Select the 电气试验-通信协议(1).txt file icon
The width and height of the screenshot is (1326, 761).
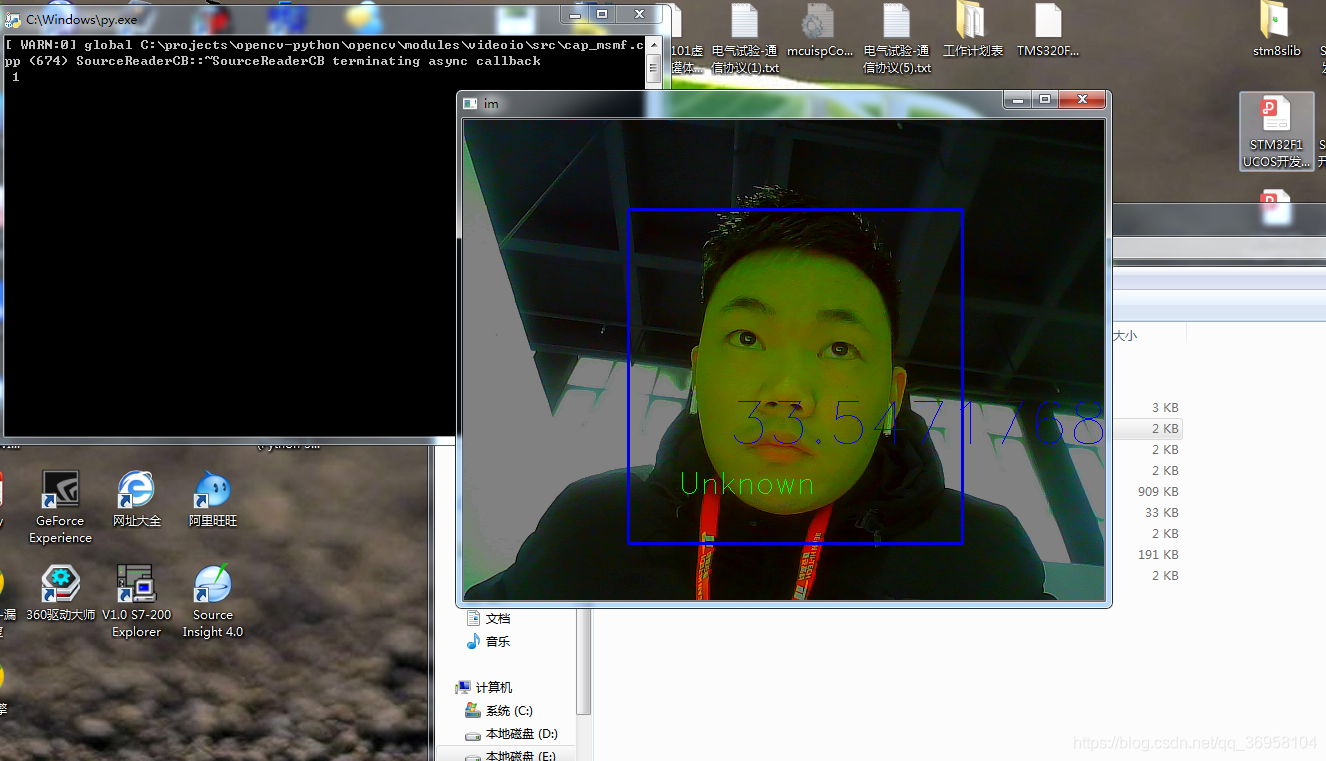[745, 40]
